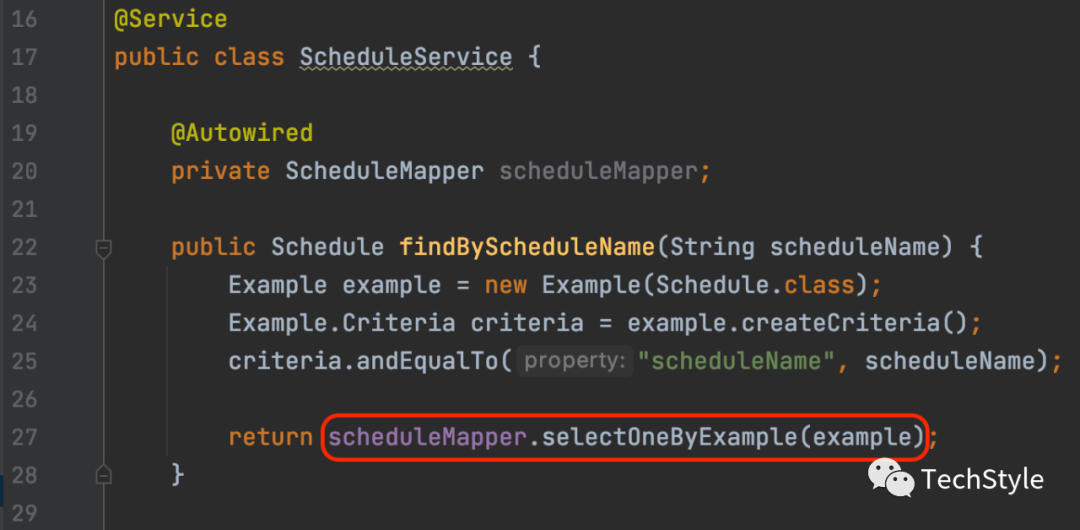Collapse findByScheduleName method using fold marker

(104, 248)
